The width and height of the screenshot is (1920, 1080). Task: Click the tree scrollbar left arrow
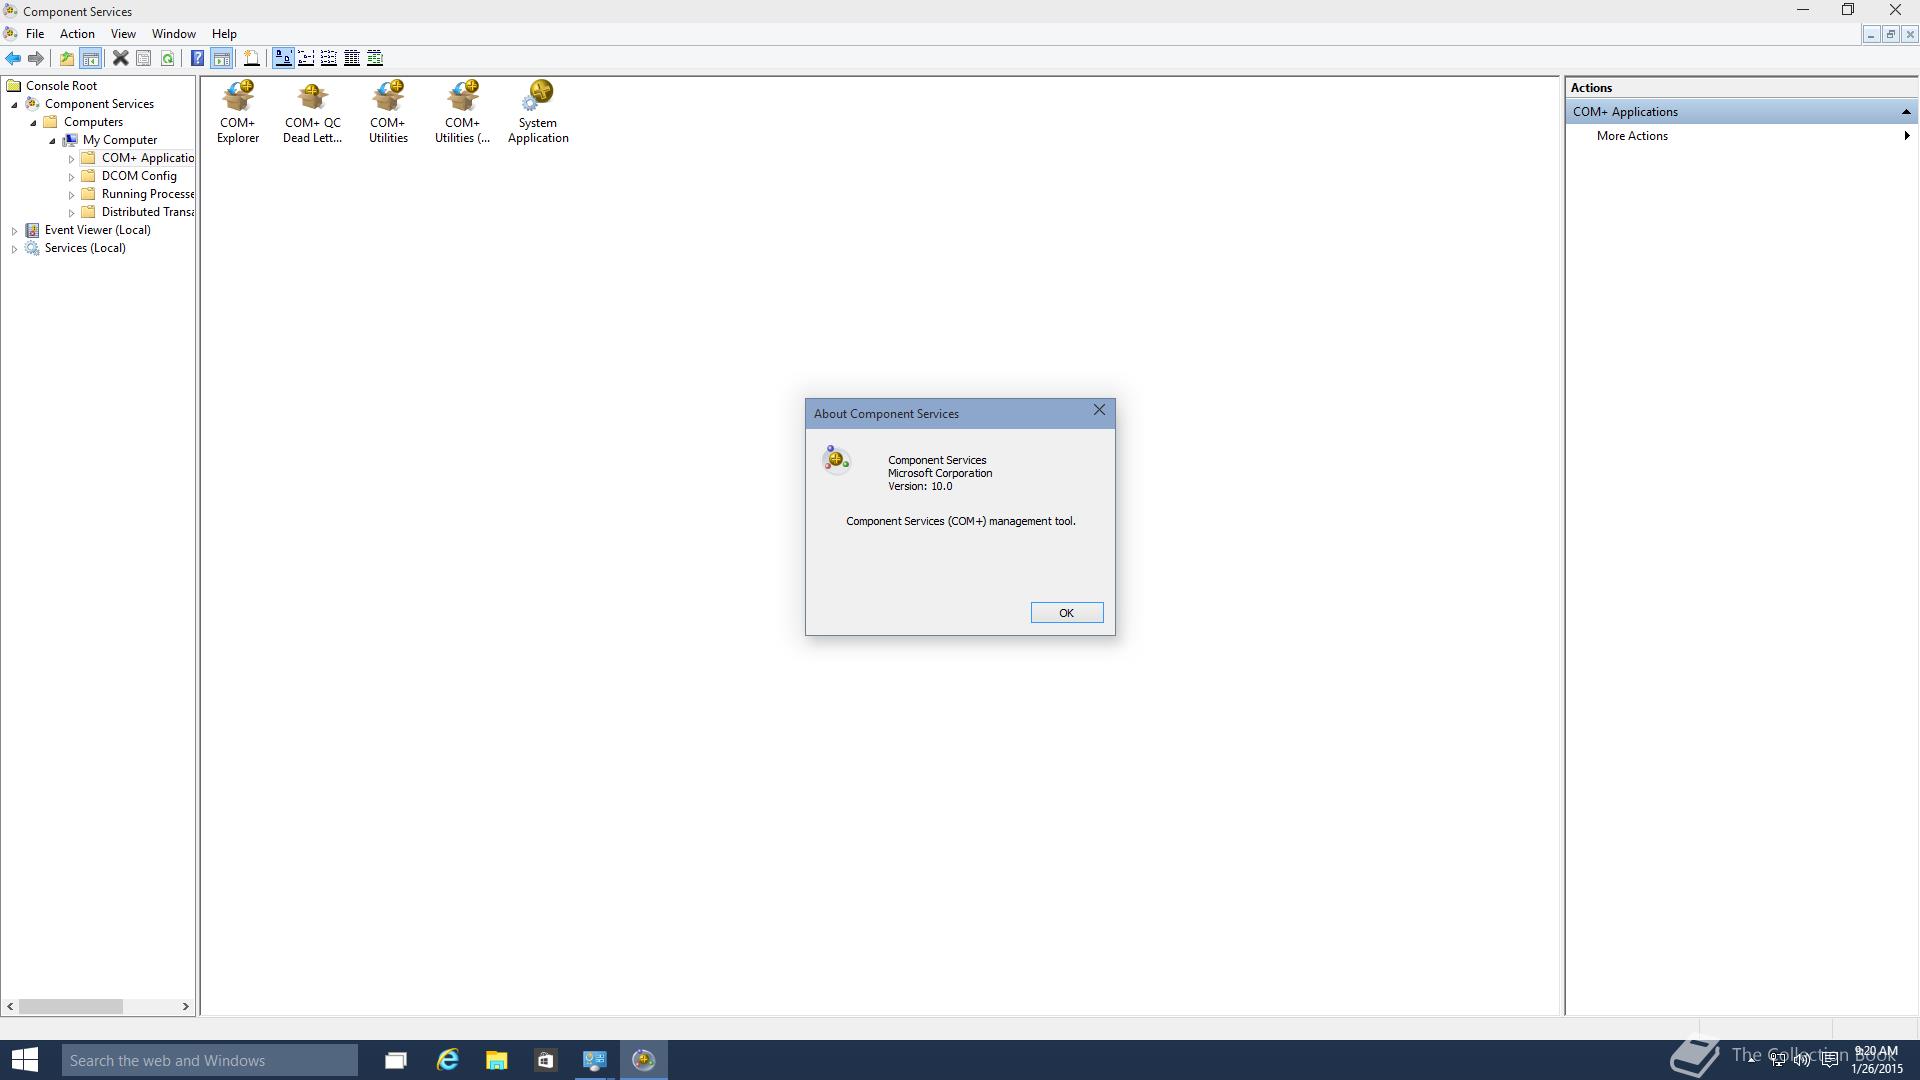coord(10,1006)
